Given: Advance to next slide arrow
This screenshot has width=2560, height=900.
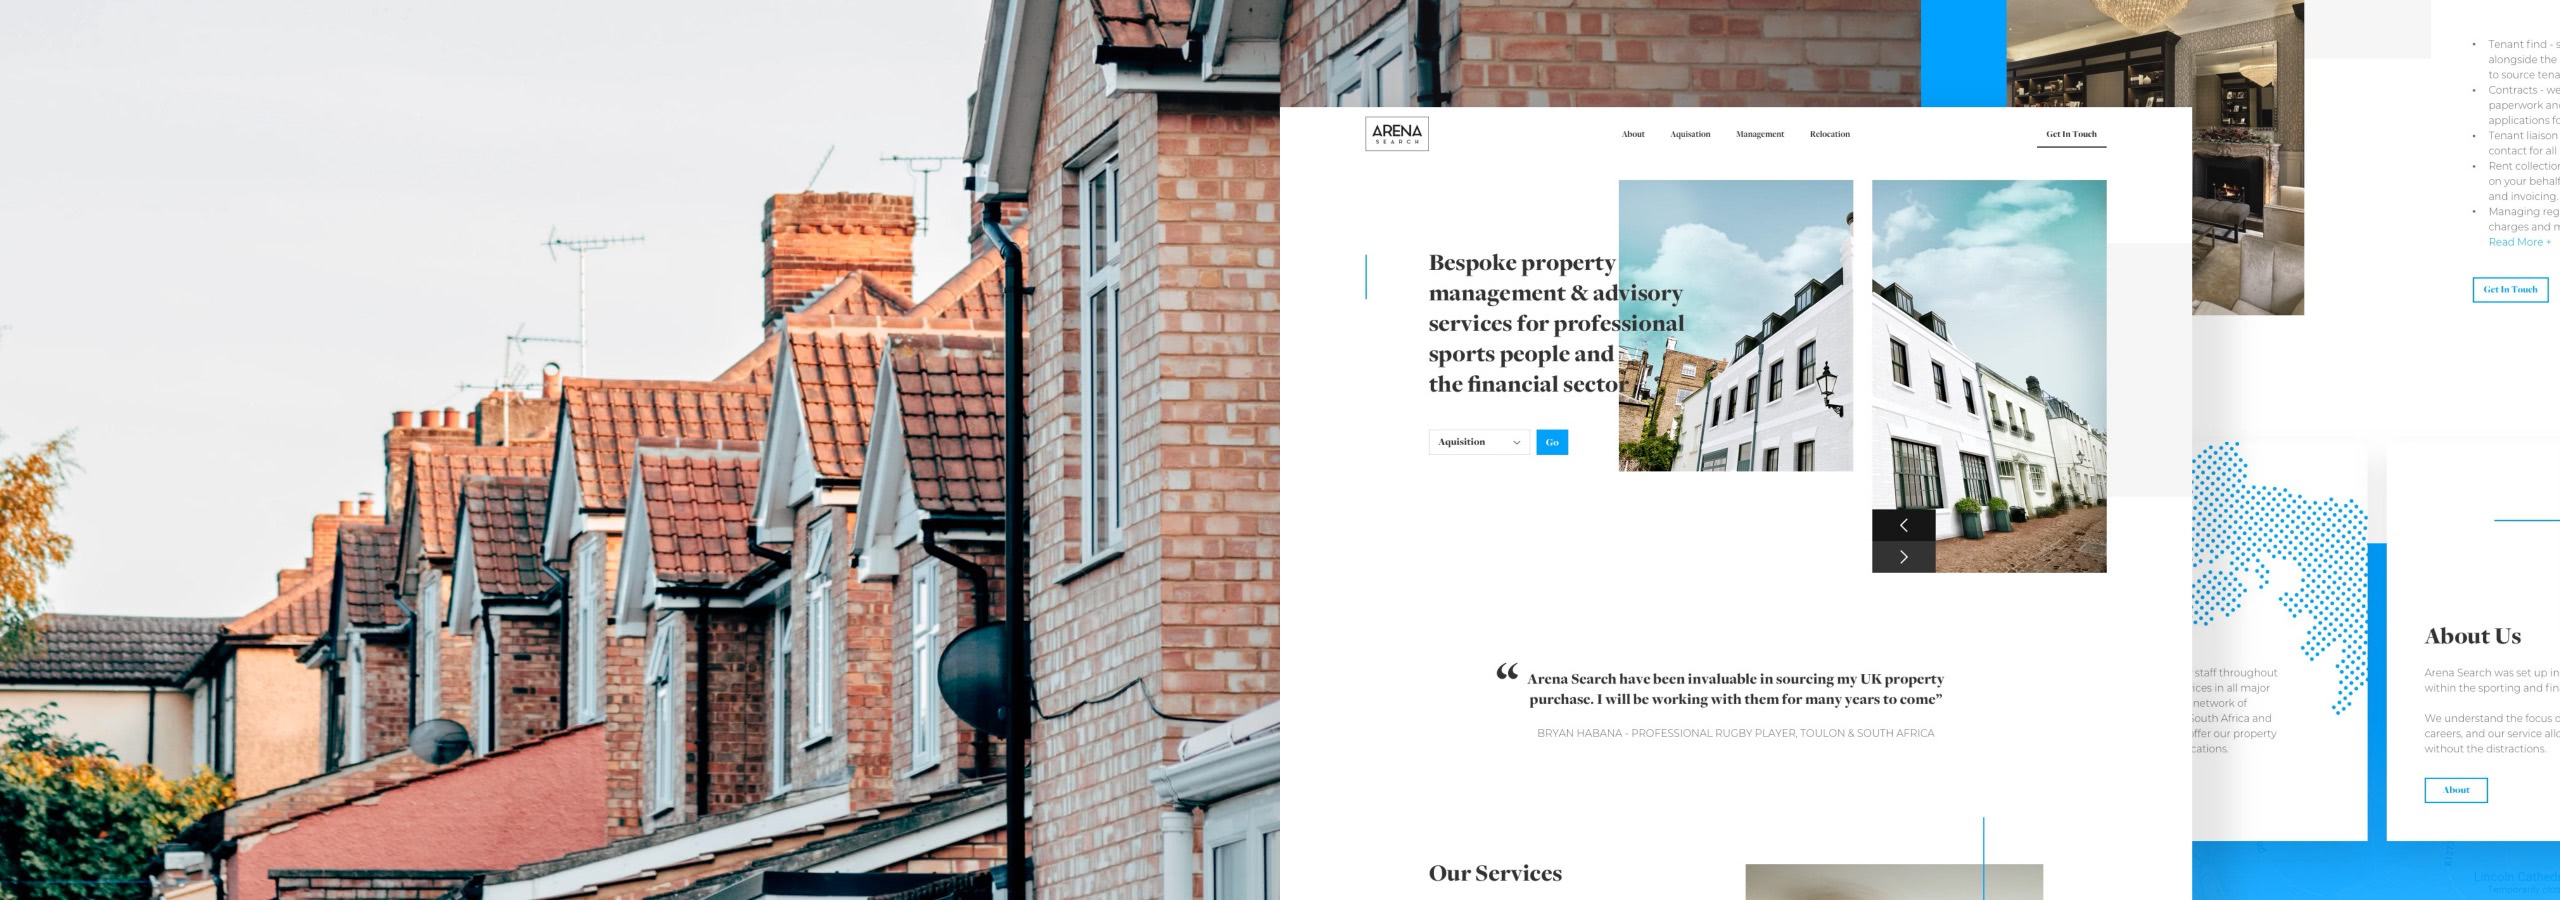Looking at the screenshot, I should (1903, 557).
